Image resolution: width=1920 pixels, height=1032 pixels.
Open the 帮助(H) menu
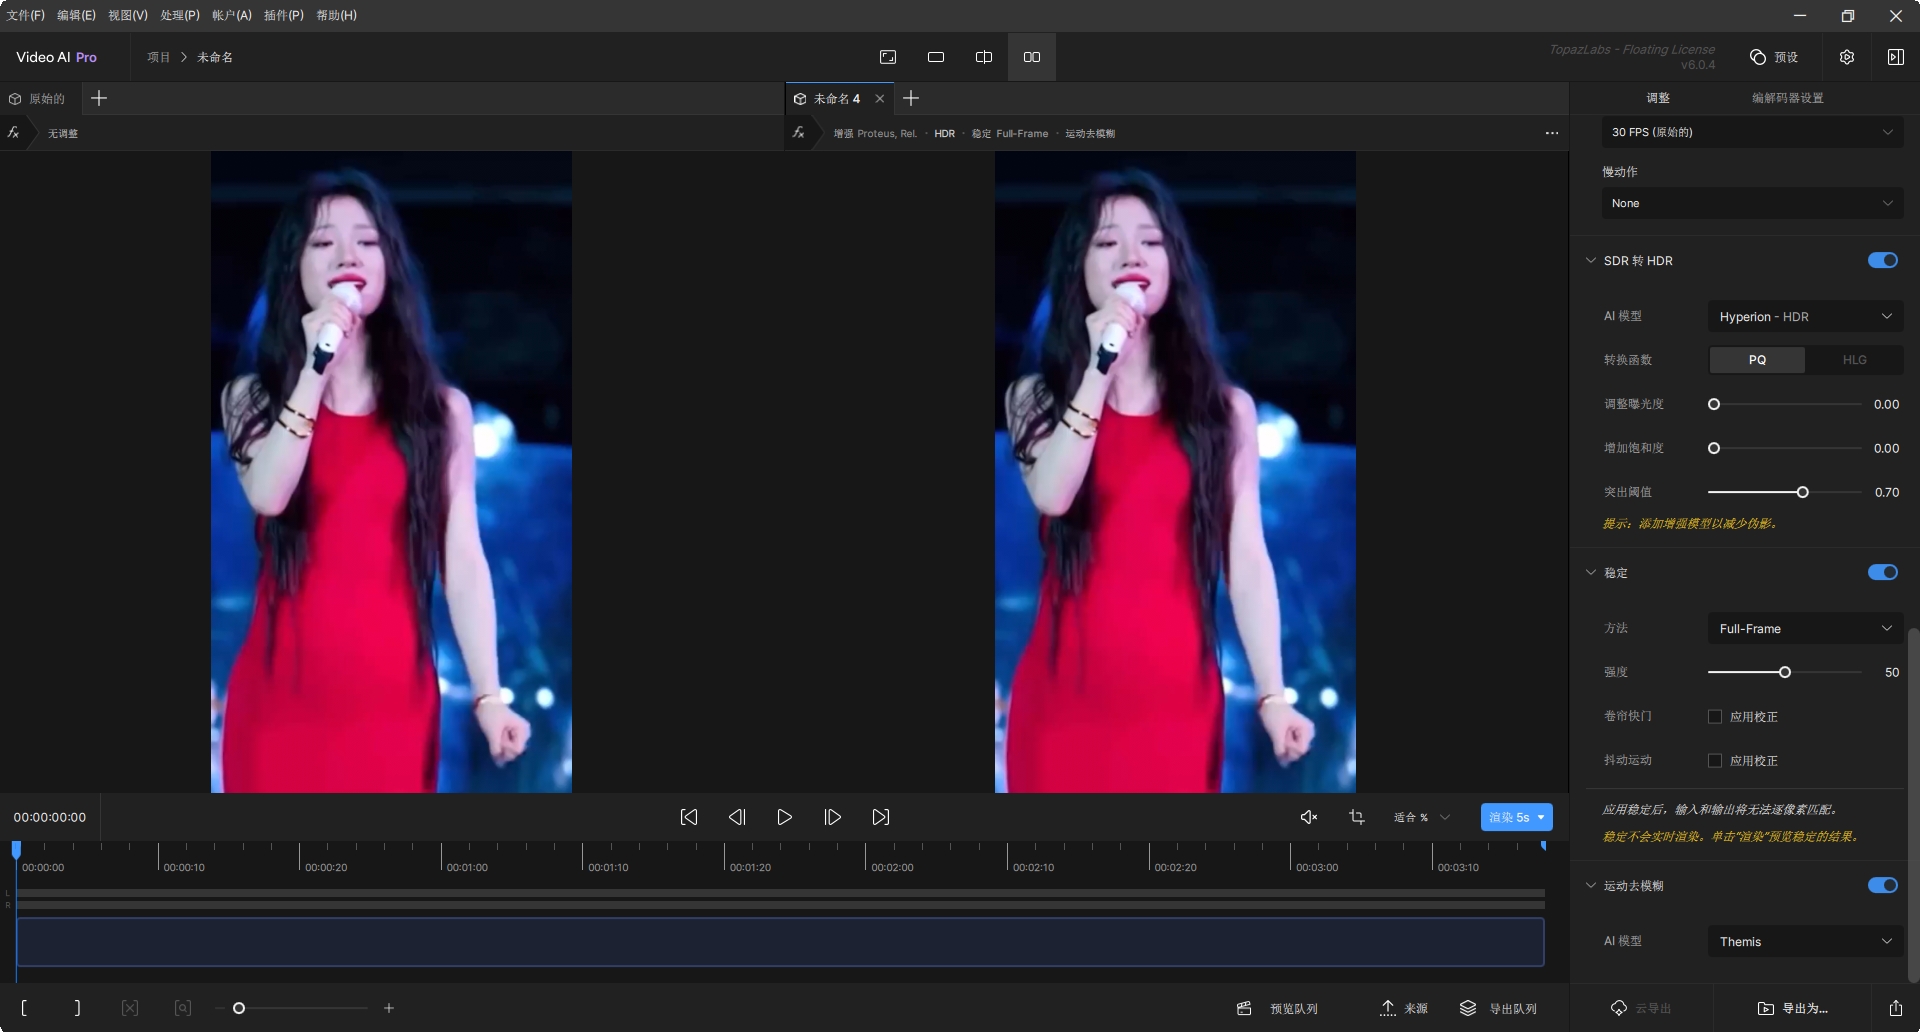336,15
